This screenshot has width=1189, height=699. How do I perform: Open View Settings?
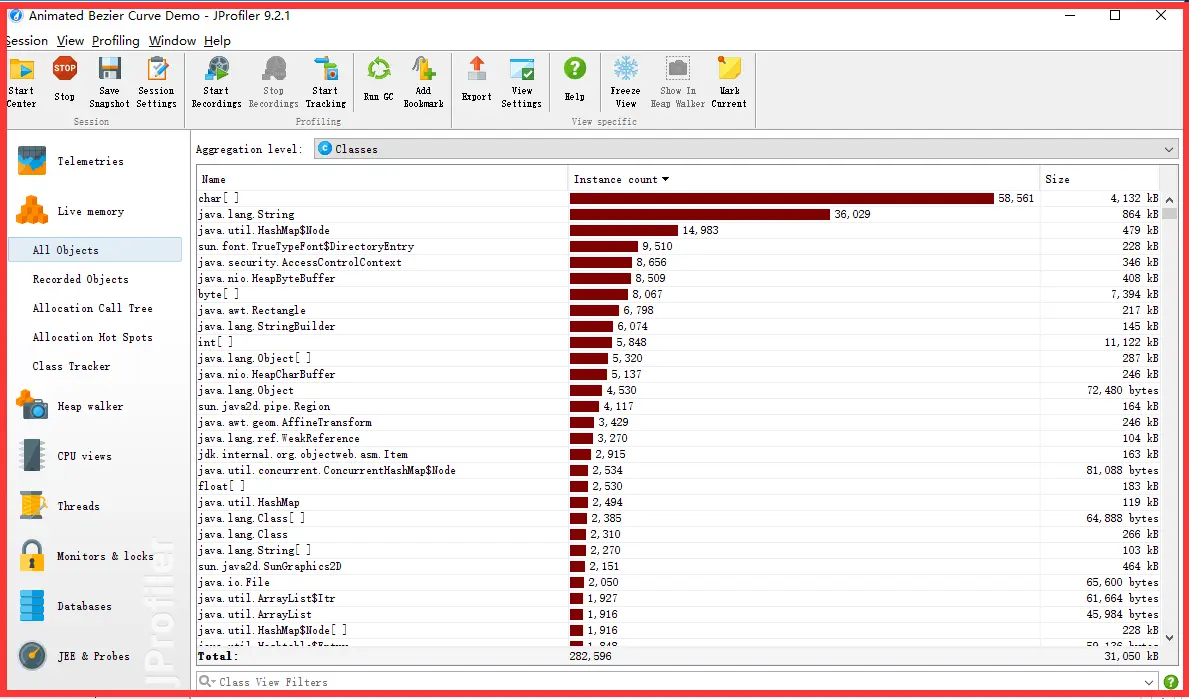click(x=522, y=82)
